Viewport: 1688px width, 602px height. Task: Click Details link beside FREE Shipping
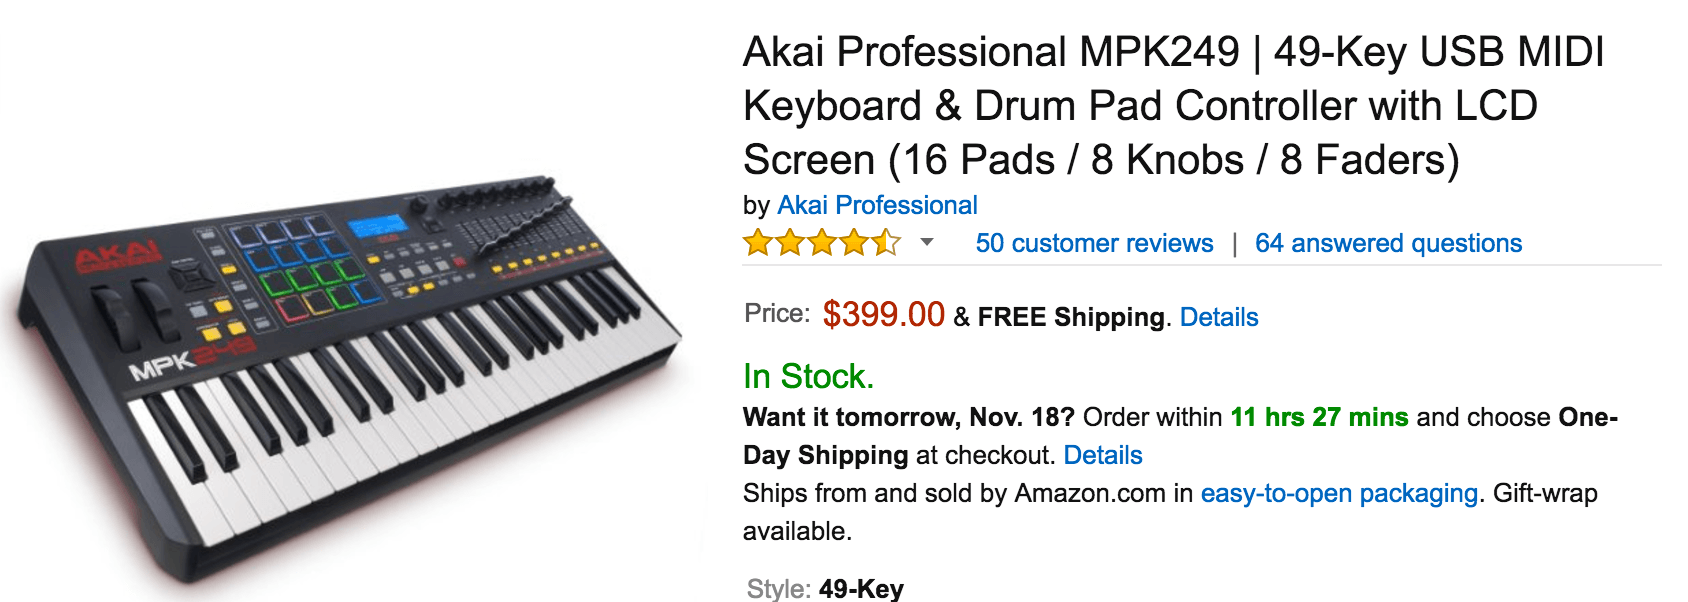tap(1218, 317)
